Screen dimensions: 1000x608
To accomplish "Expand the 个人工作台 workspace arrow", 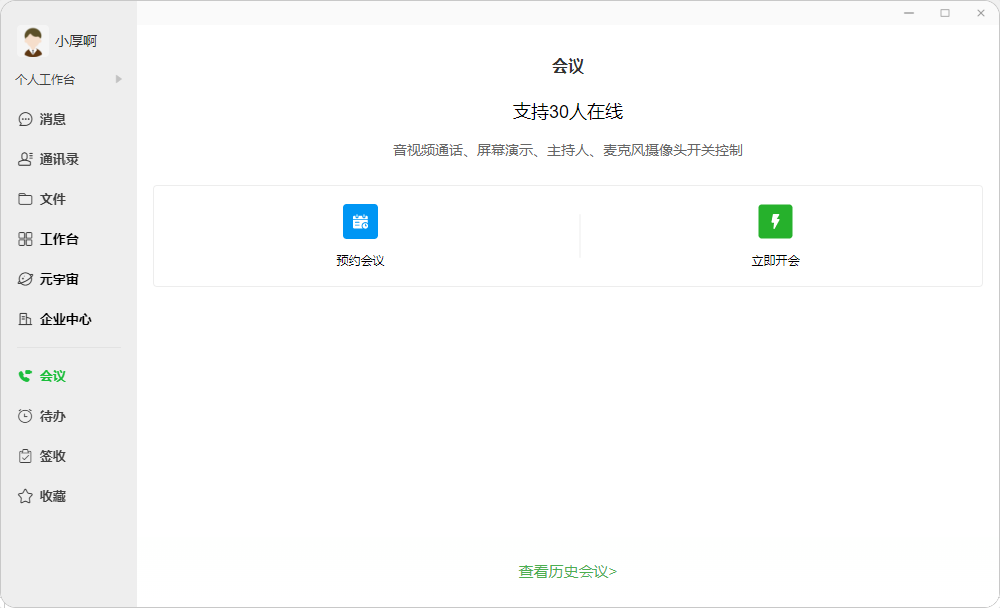I will [x=119, y=79].
